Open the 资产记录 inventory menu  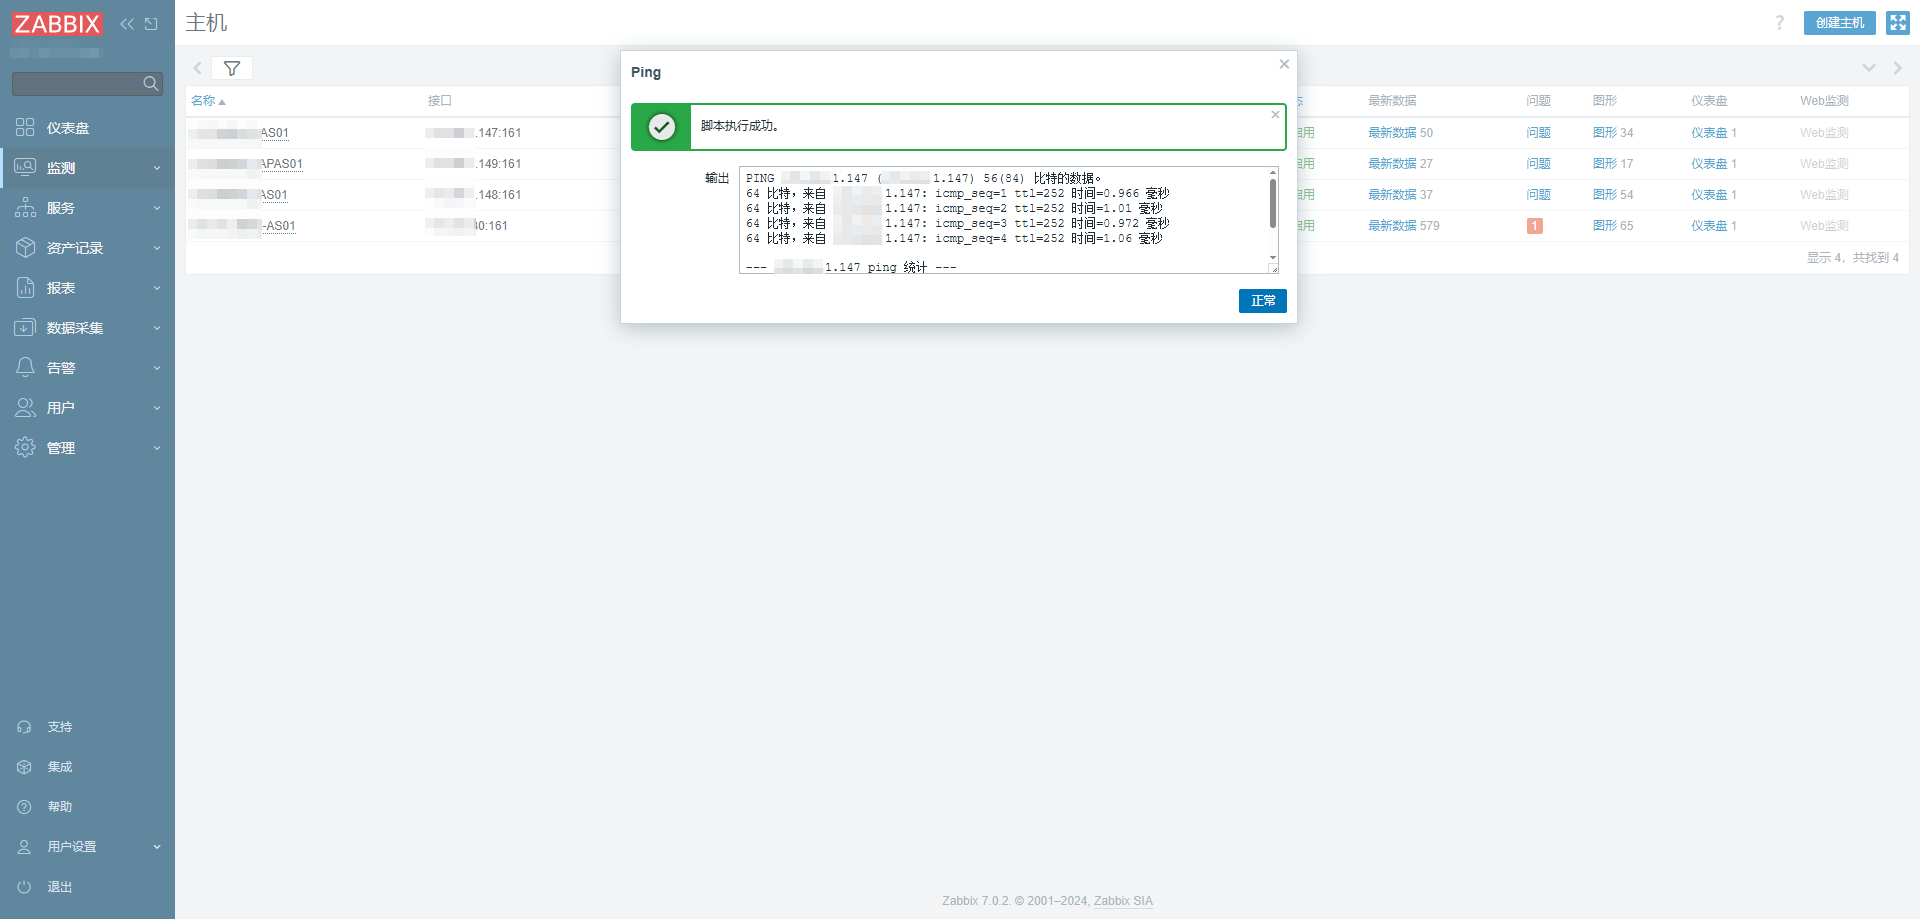87,248
